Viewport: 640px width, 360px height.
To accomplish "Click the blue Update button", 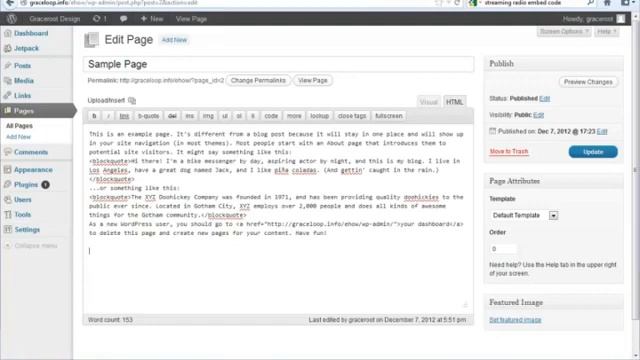I will (593, 152).
